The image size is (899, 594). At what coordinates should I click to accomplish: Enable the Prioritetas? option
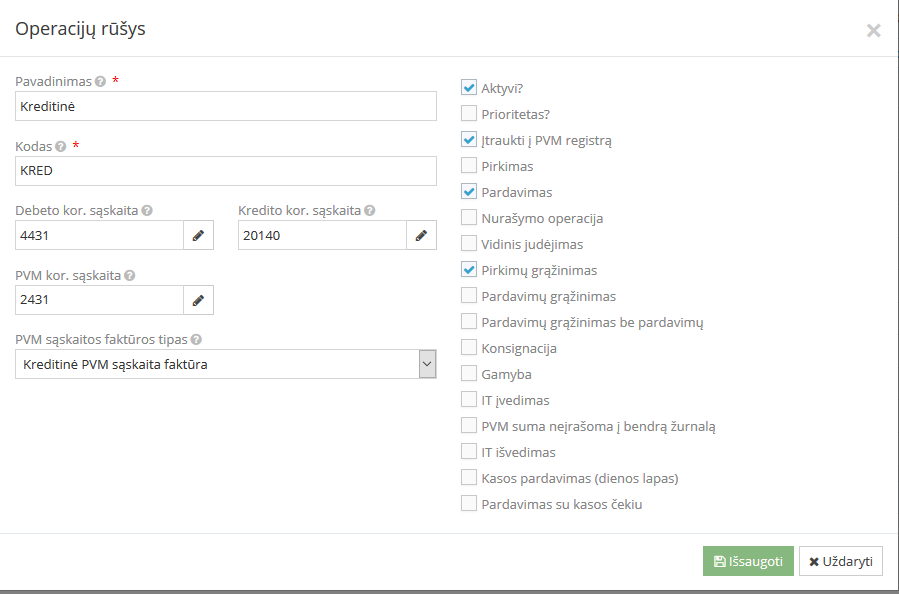(468, 113)
